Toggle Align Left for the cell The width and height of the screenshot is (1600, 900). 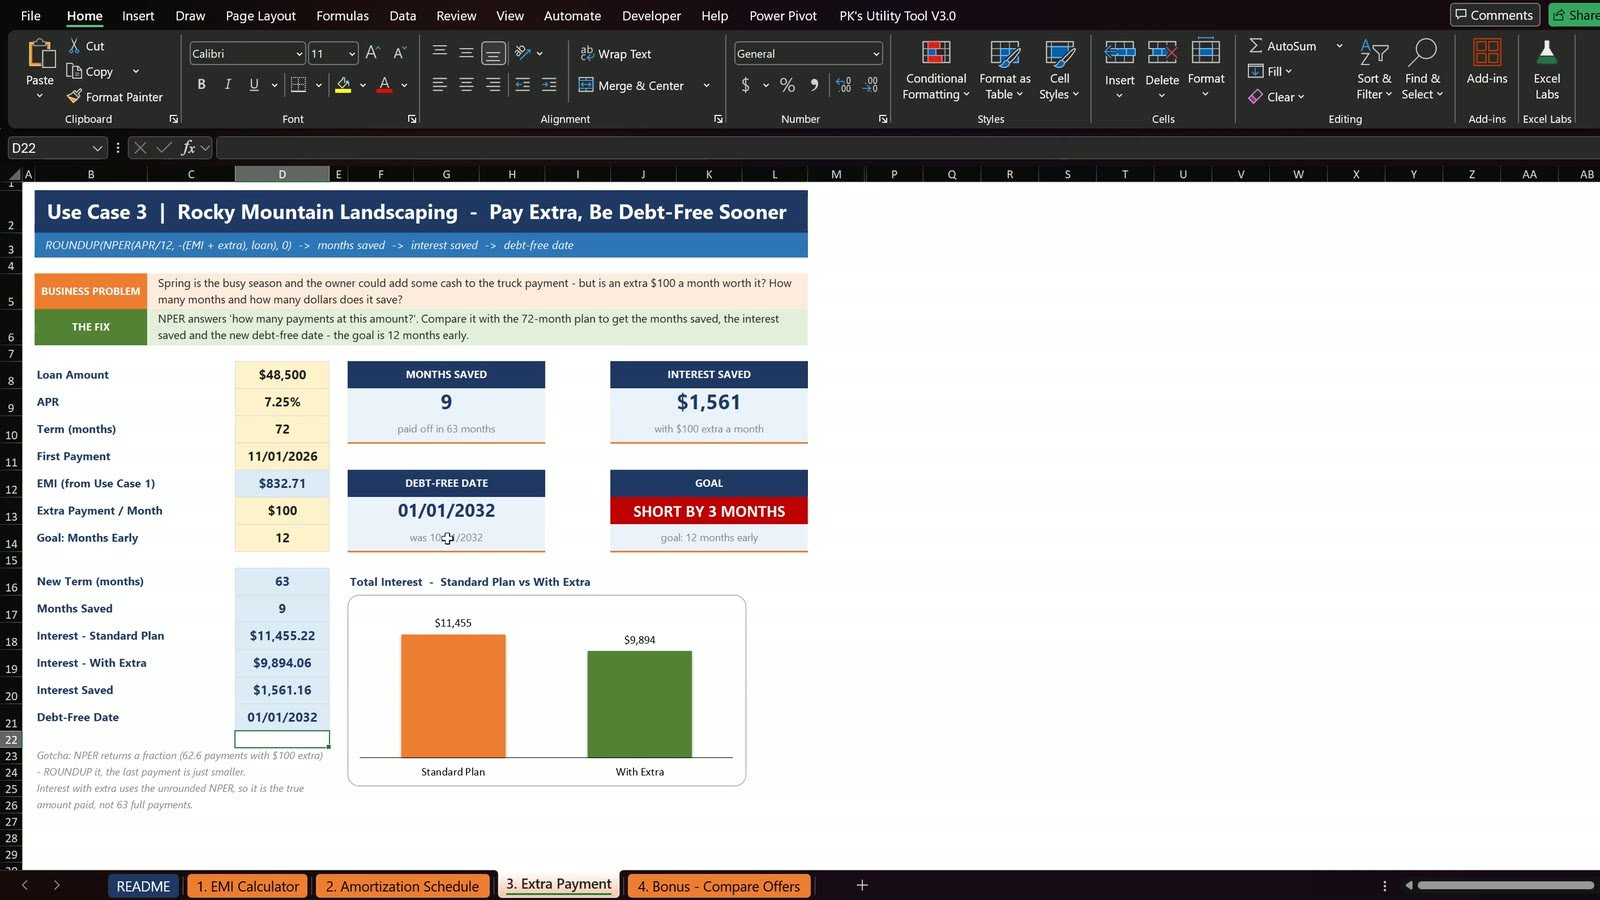tap(439, 85)
